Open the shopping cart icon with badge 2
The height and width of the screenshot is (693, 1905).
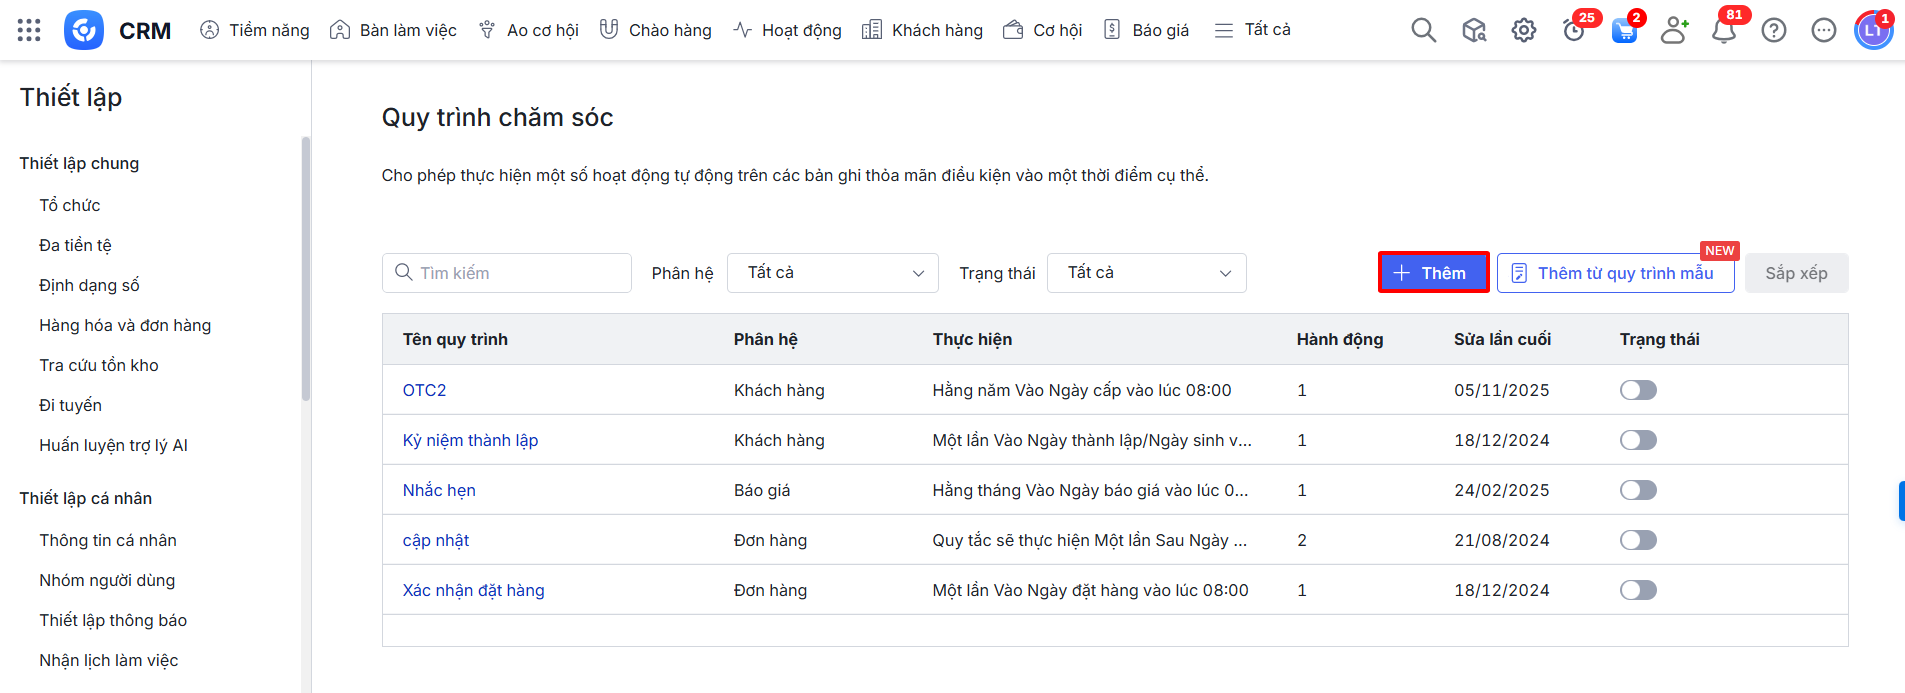[1624, 31]
